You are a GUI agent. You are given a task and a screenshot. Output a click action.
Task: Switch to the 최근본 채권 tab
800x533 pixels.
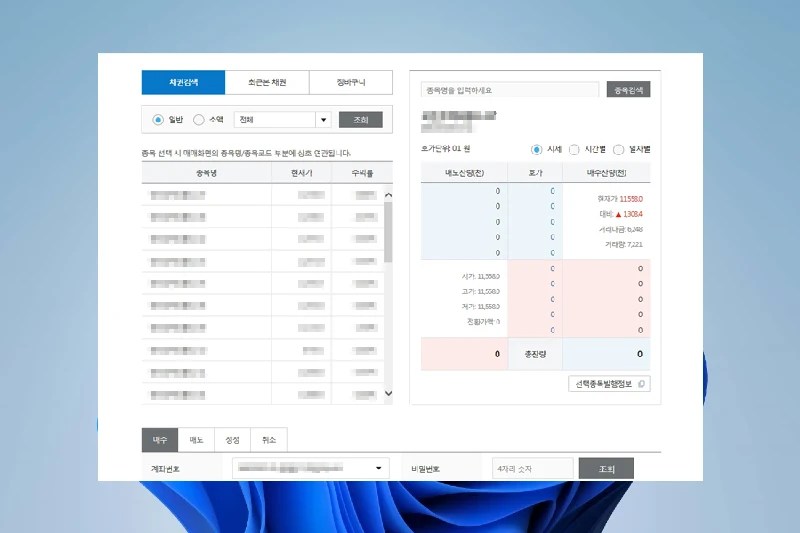point(267,82)
